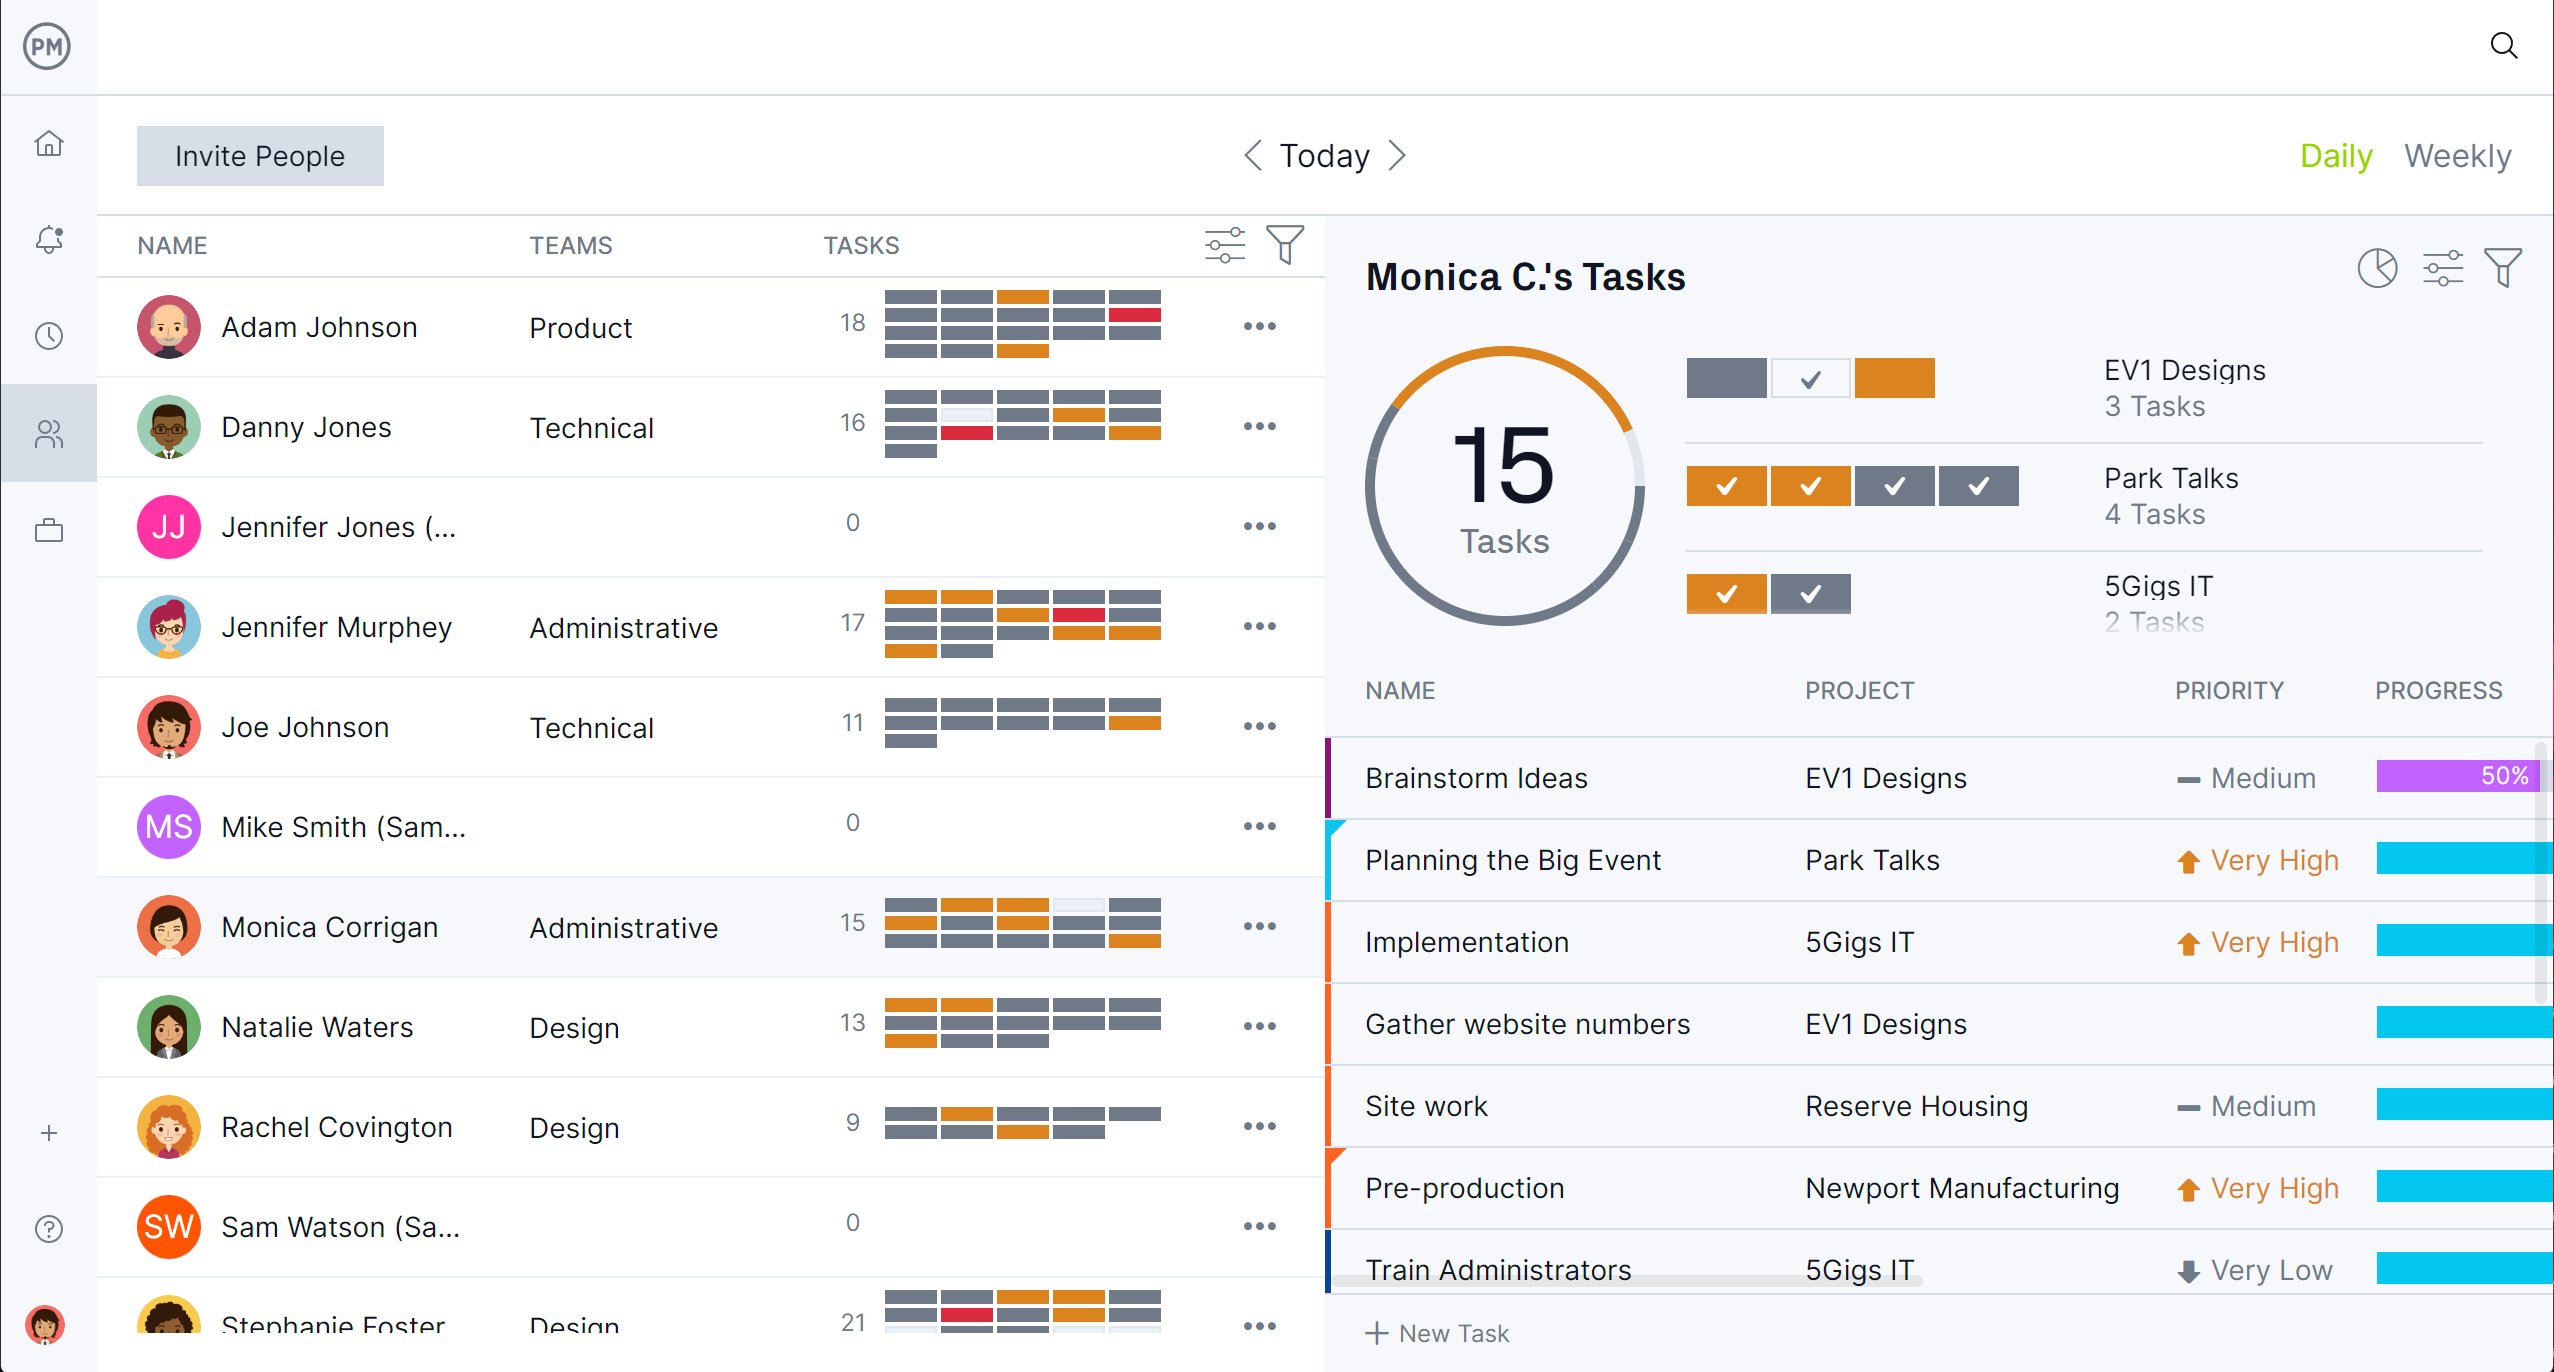Click the settings sliders icon in task header
Viewport: 2554px width, 1372px height.
[x=2439, y=267]
